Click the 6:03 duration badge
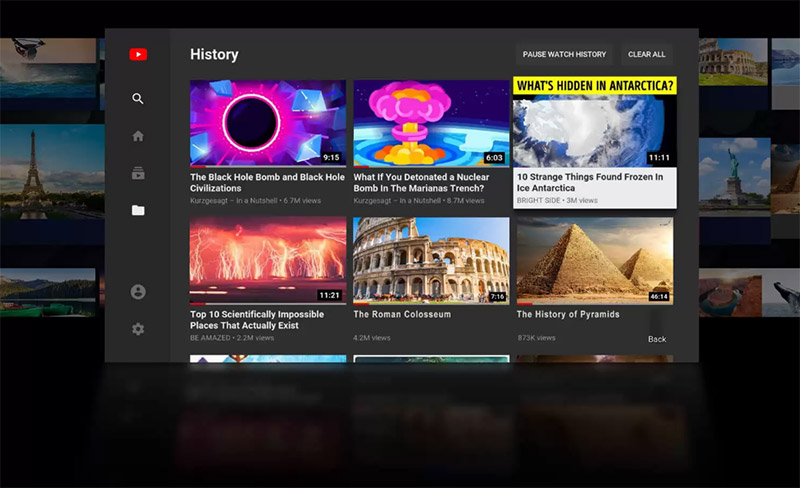Image resolution: width=800 pixels, height=488 pixels. pos(494,158)
